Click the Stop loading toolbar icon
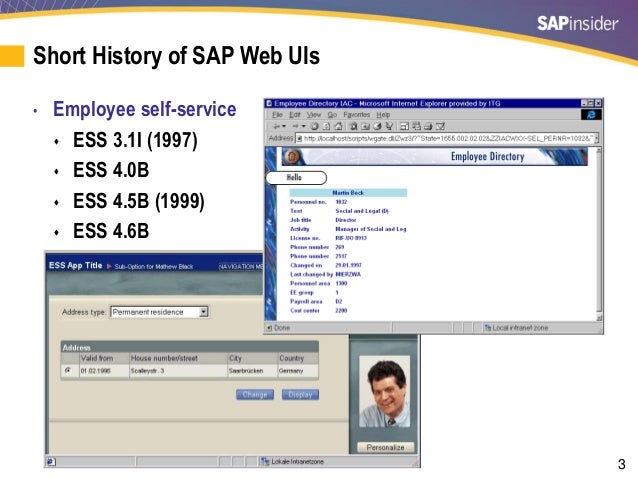The image size is (638, 479). (315, 126)
